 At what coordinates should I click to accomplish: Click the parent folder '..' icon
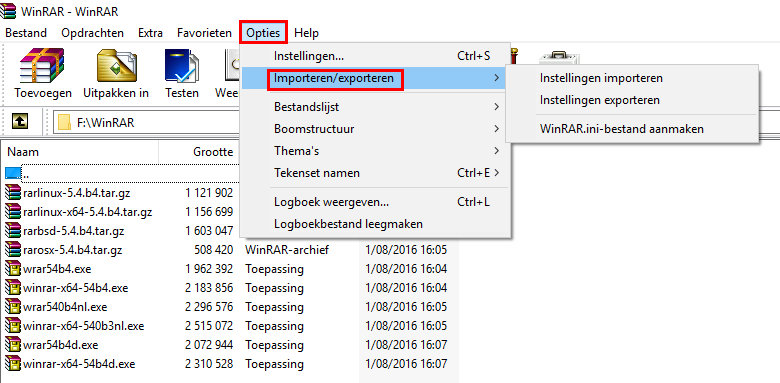pyautogui.click(x=13, y=173)
